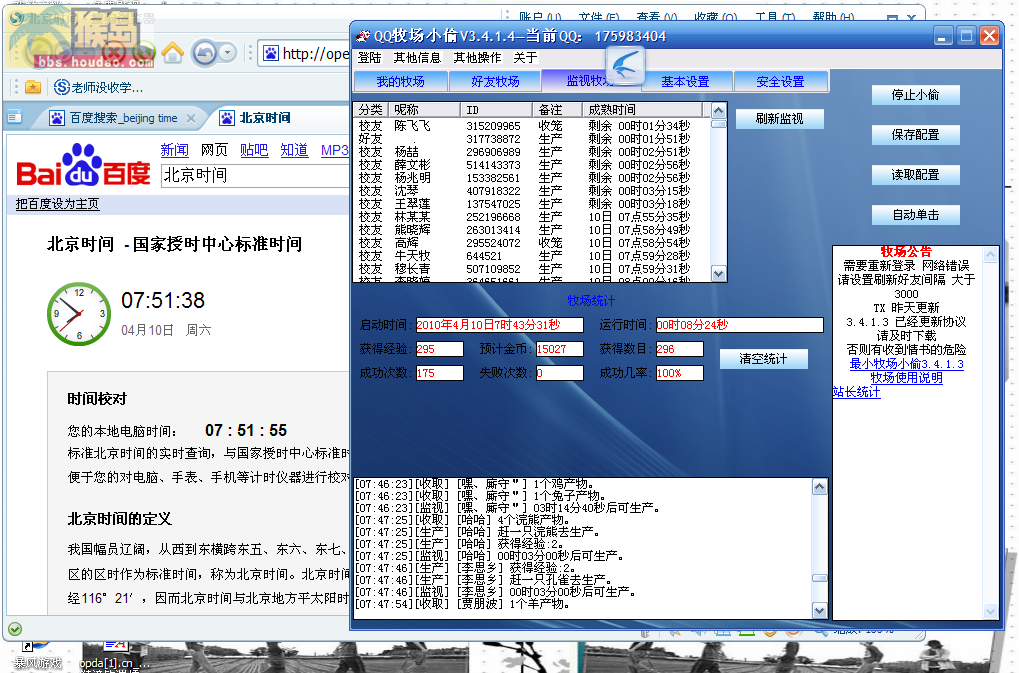
Task: Sort the list by the 成熟时间 column header
Action: 642,110
